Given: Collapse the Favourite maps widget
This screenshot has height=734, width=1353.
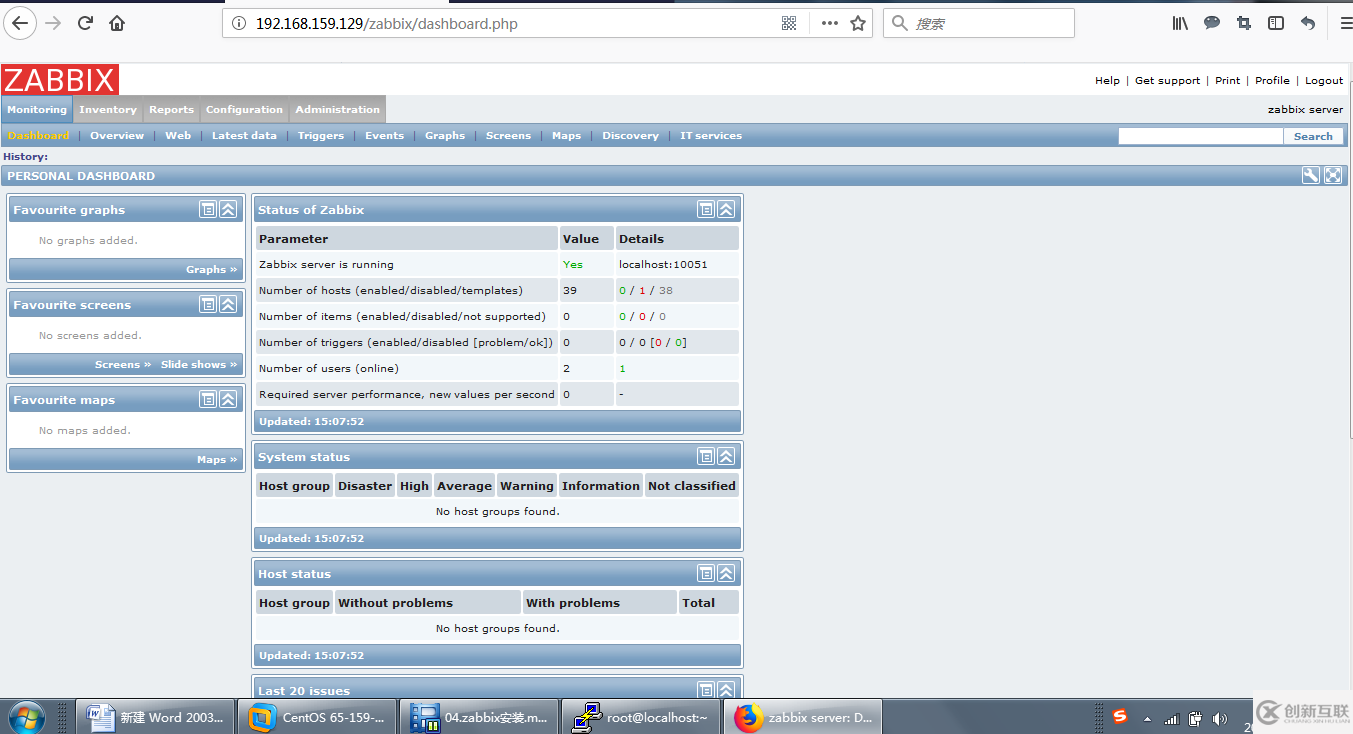Looking at the screenshot, I should coord(228,399).
